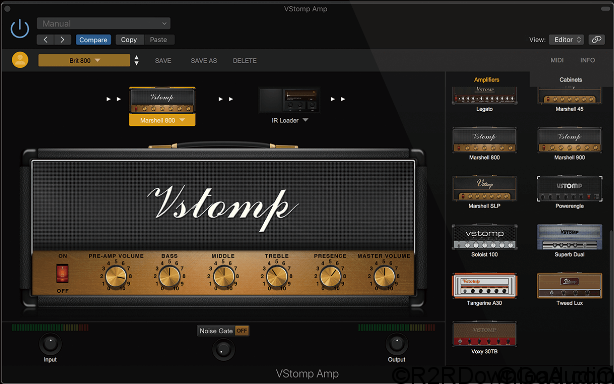Click SAVE AS button
Screen dimensions: 614x384
[x=204, y=61]
